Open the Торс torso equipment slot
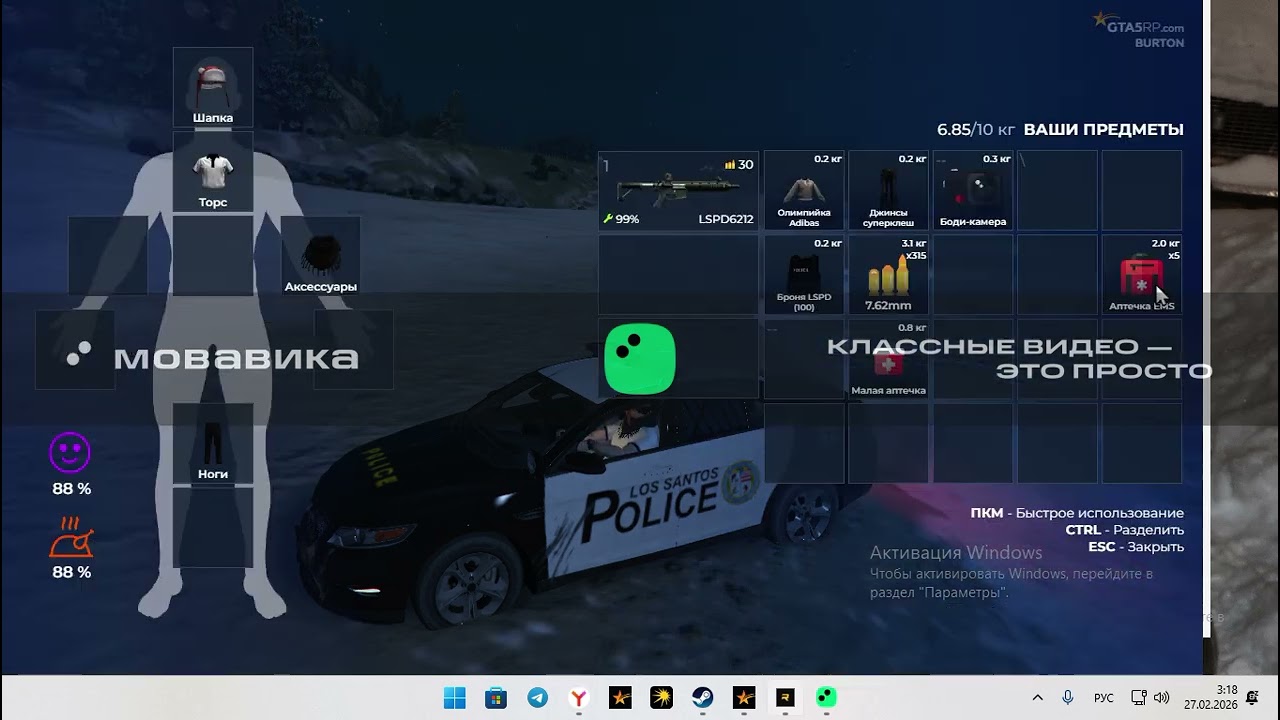 [213, 171]
